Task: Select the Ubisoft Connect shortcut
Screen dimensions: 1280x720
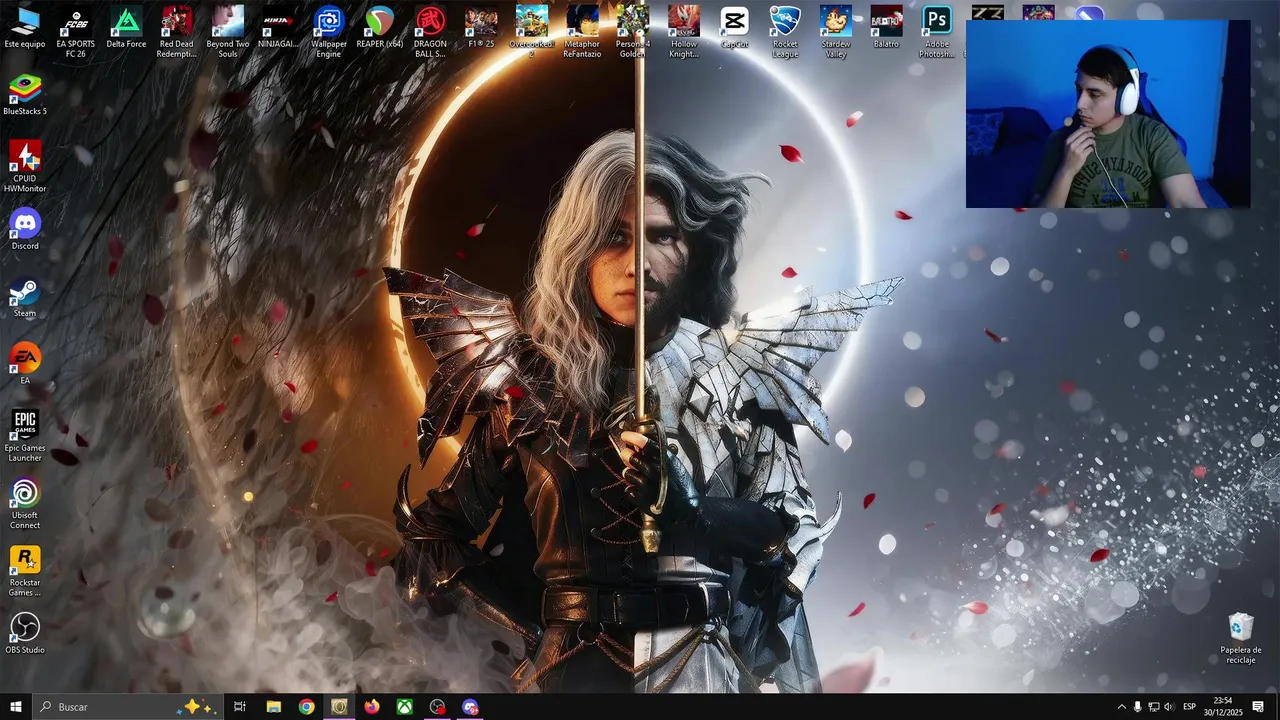Action: pos(25,504)
